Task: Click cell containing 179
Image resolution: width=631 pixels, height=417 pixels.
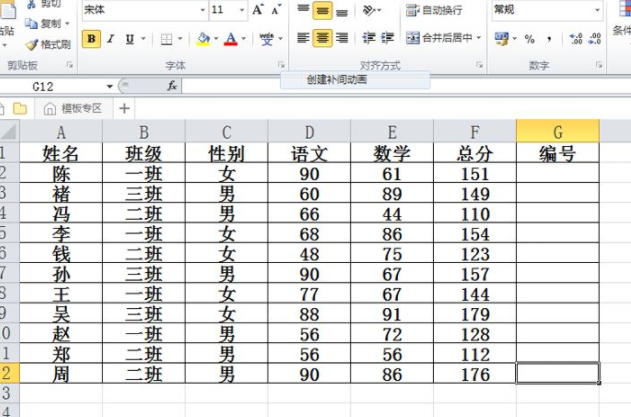Action: [475, 314]
